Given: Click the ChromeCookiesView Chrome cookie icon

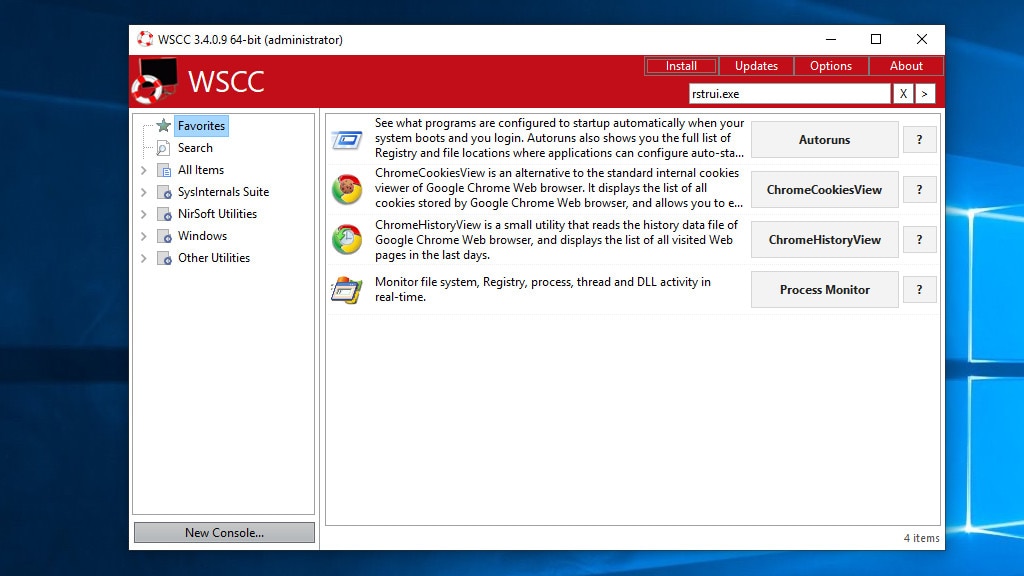Looking at the screenshot, I should [x=345, y=189].
